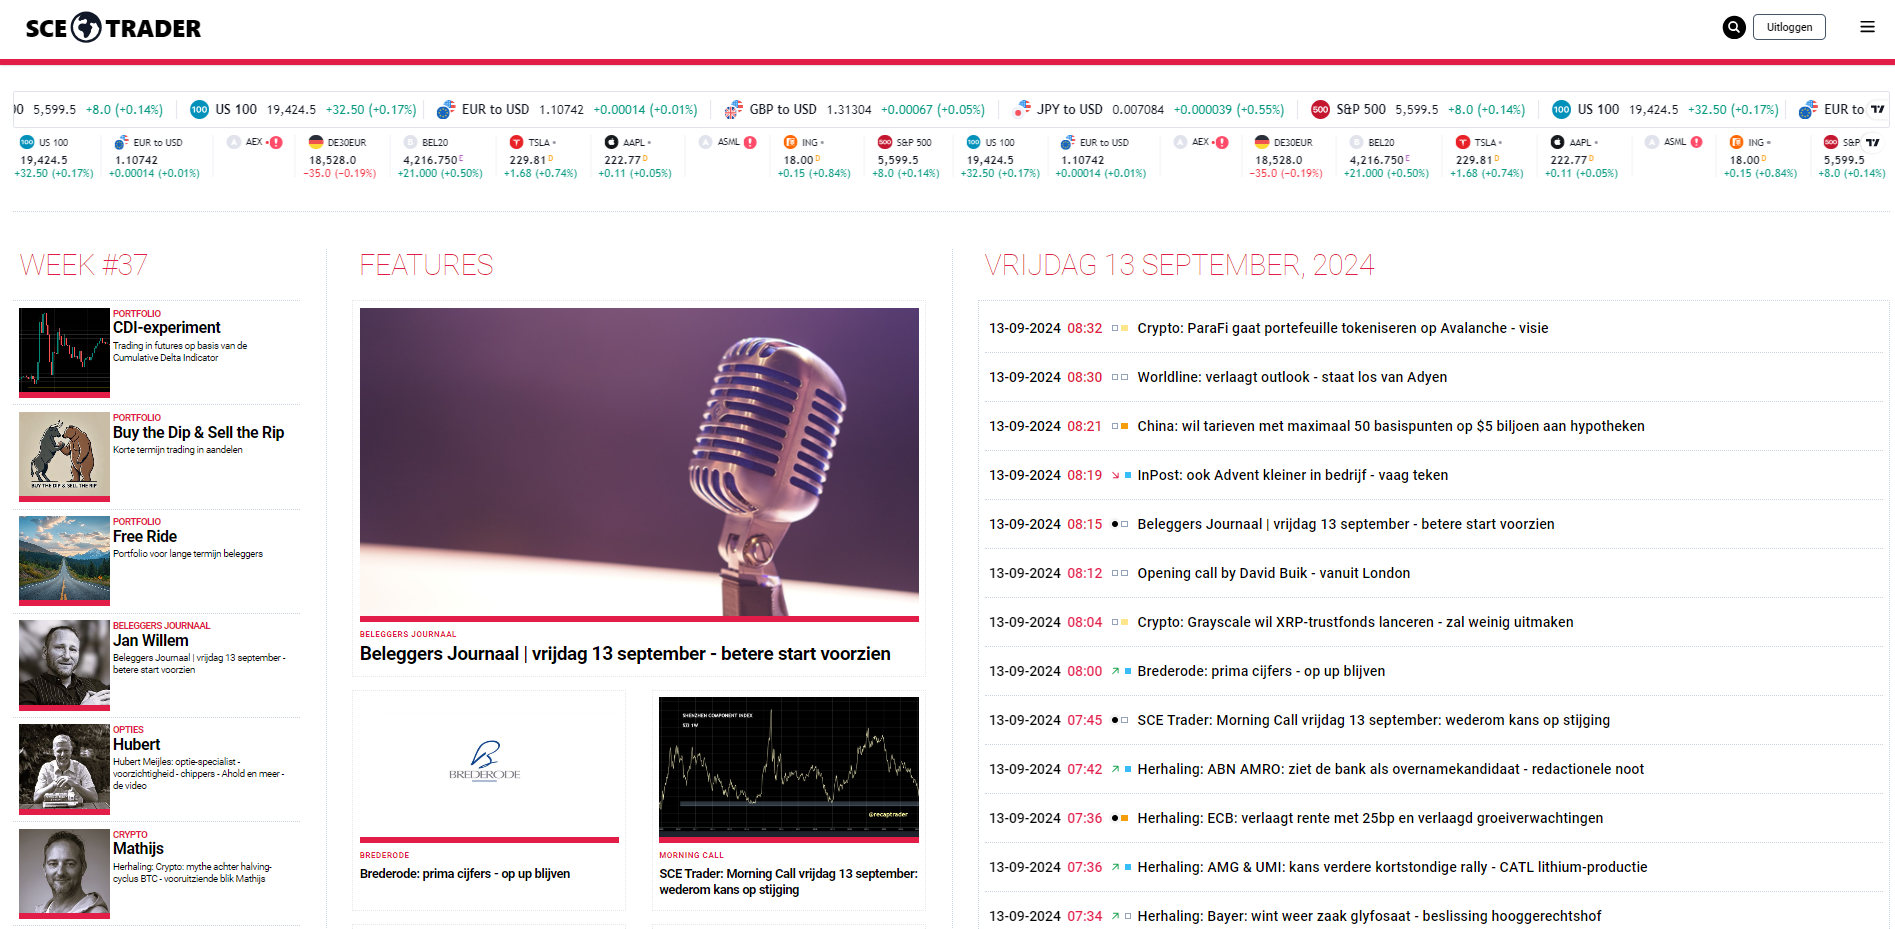Click the blue square marker in the InPost row
This screenshot has height=929, width=1895.
pos(1127,475)
